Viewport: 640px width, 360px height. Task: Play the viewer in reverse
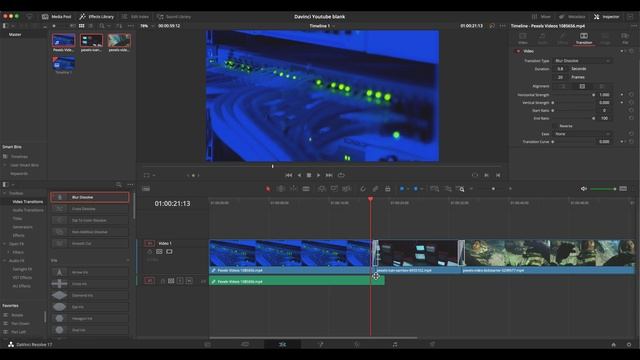click(299, 175)
